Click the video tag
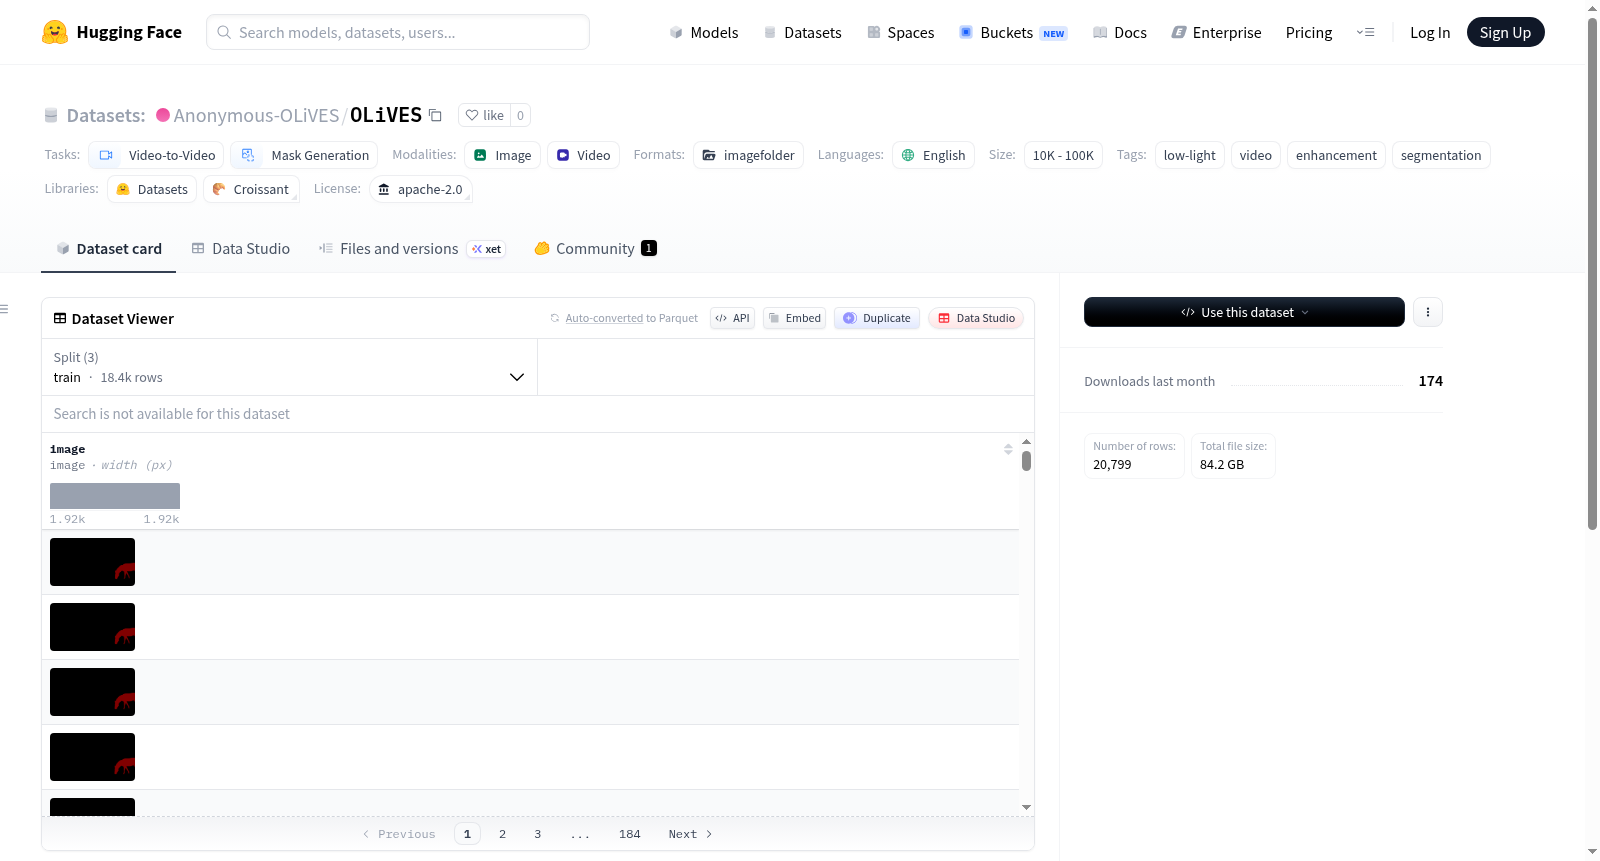 tap(1255, 155)
